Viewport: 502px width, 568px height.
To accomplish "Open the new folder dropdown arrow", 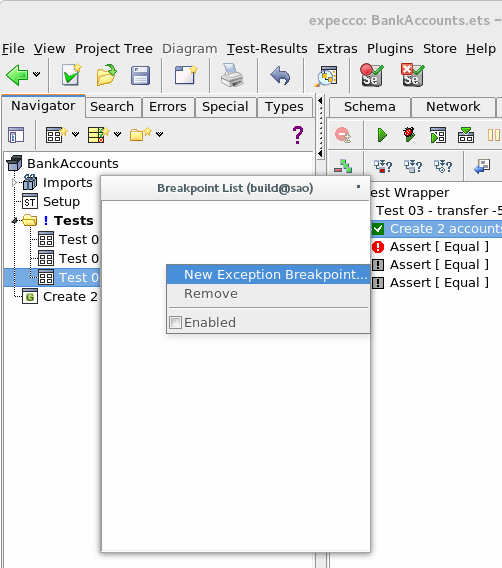I will point(159,134).
